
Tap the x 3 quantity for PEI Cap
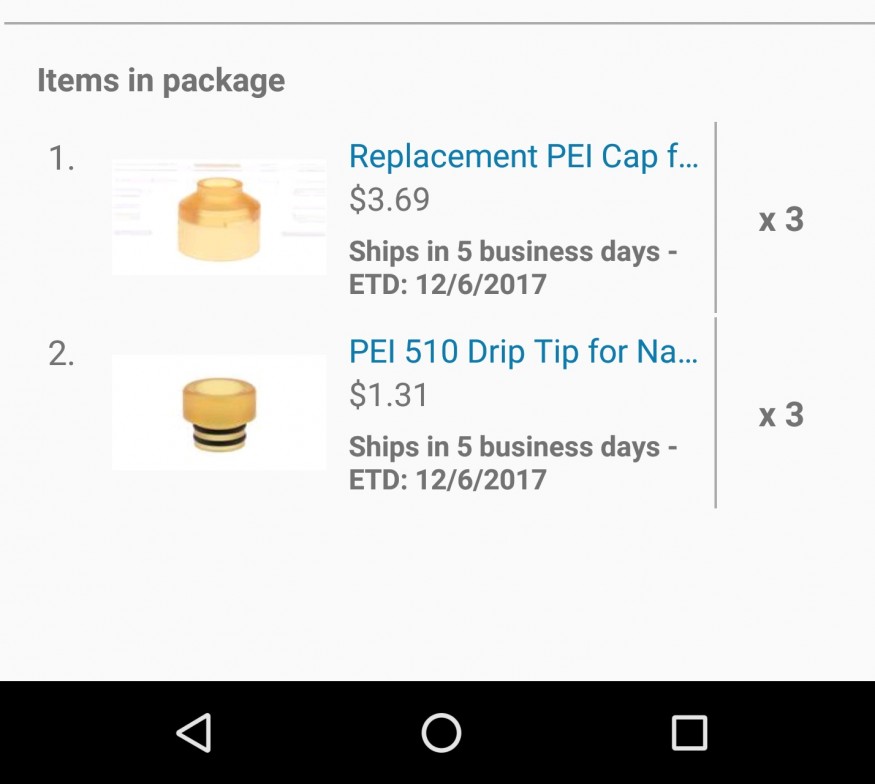click(781, 220)
